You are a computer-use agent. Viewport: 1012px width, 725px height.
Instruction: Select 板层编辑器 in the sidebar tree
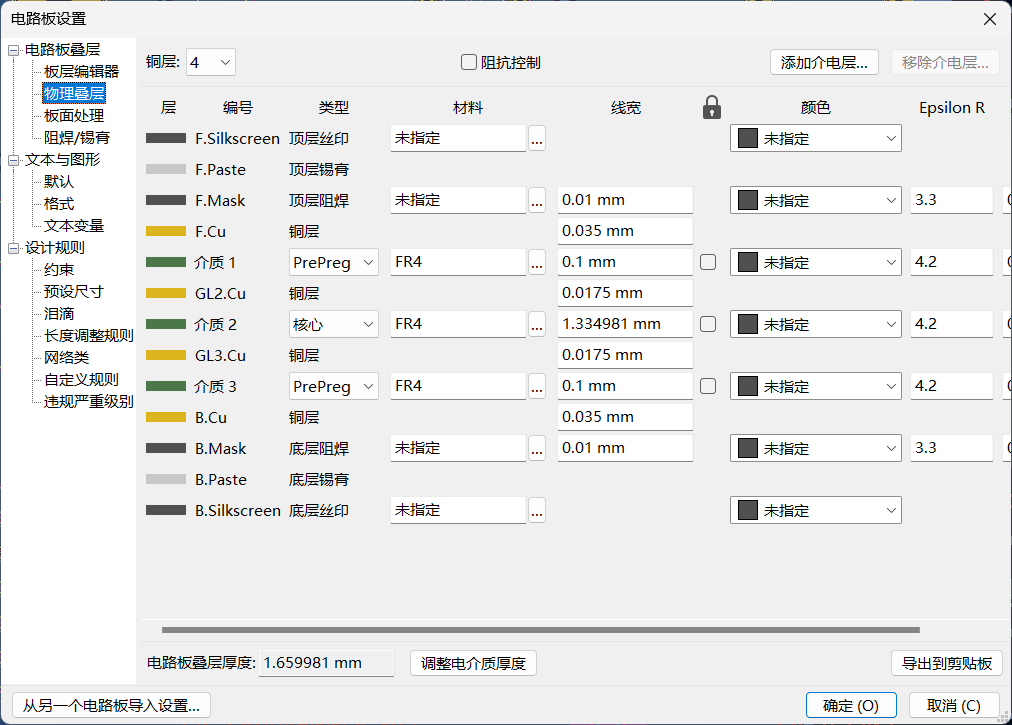(81, 71)
